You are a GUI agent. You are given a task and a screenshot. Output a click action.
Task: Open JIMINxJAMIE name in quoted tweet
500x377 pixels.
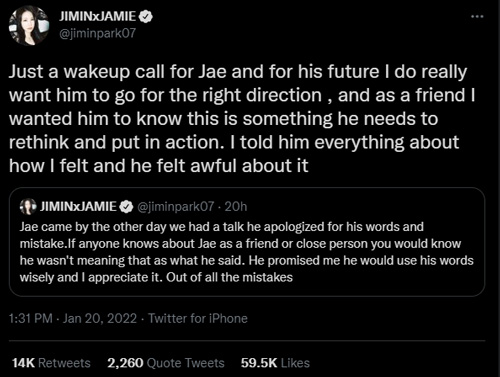click(78, 207)
